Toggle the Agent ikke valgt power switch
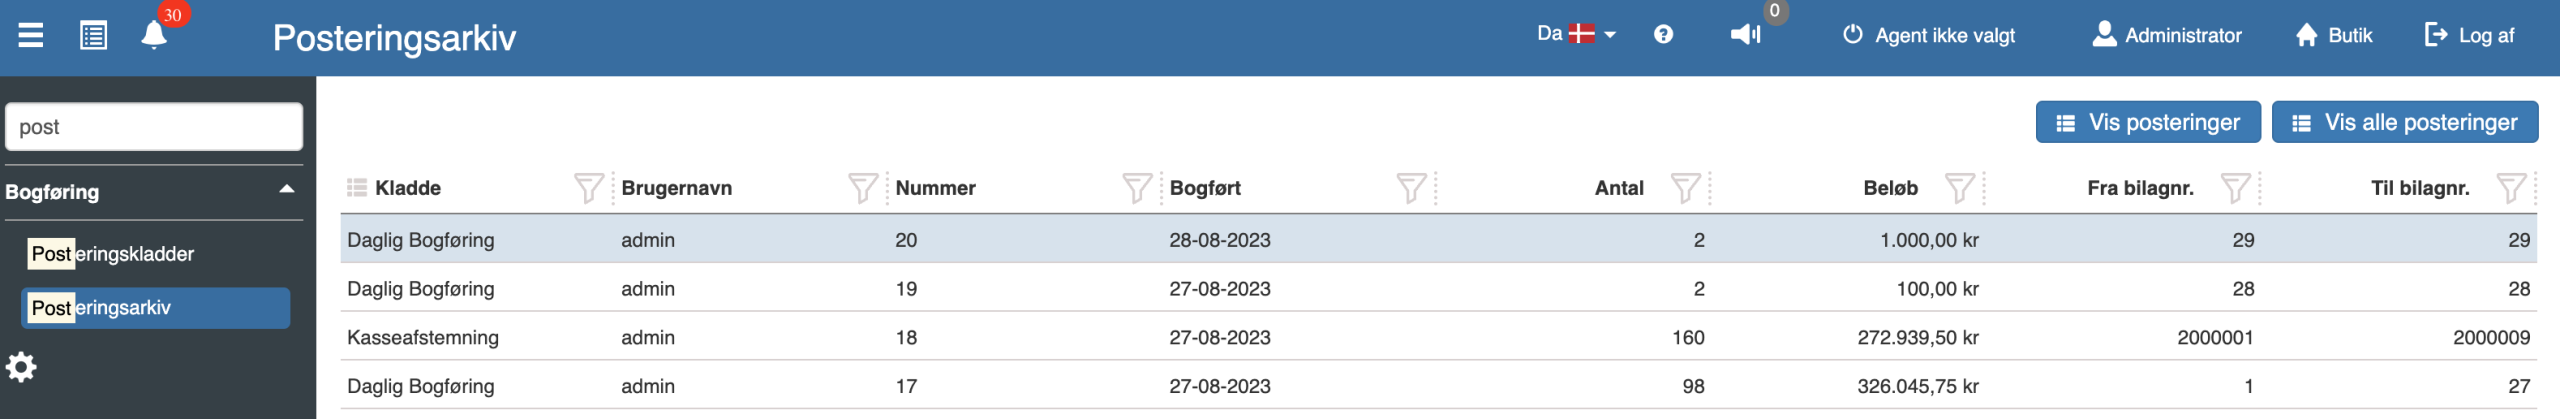 (1853, 34)
